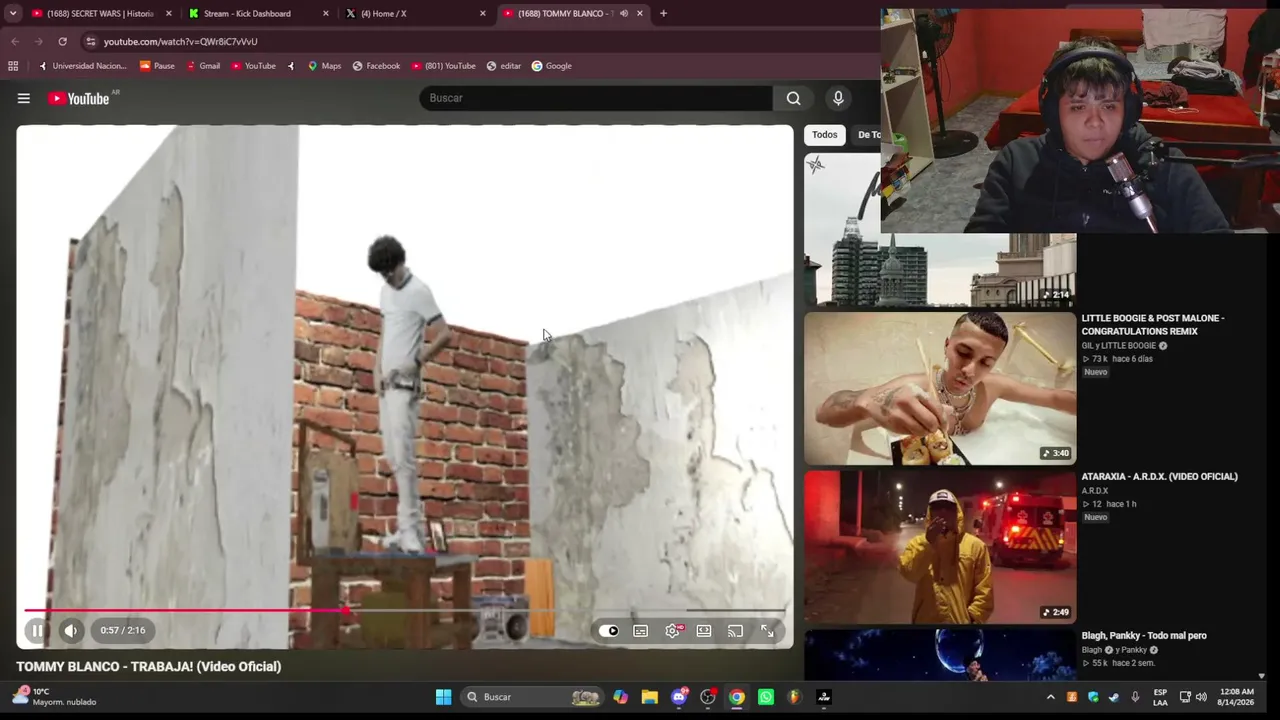Viewport: 1280px width, 720px height.
Task: Show hidden system tray icons chevron
Action: click(1050, 697)
